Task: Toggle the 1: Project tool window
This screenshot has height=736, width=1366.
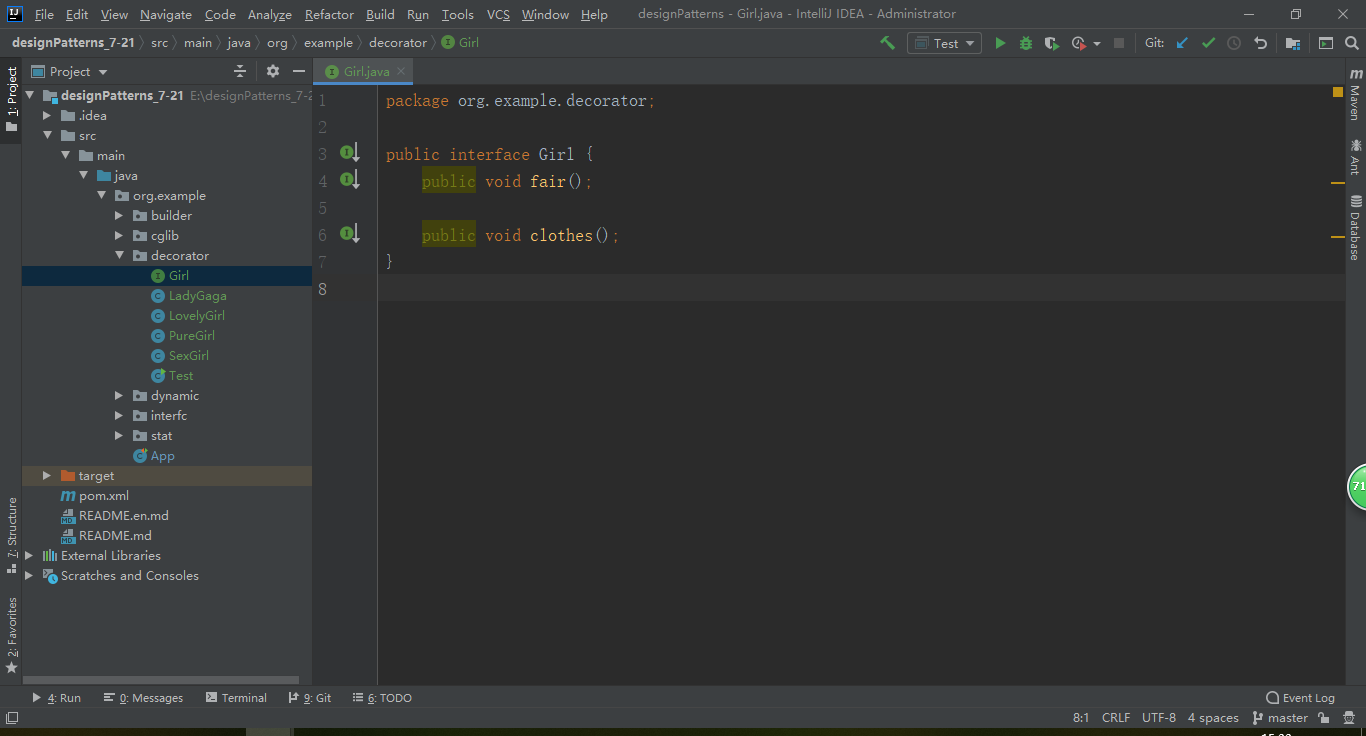Action: tap(11, 99)
